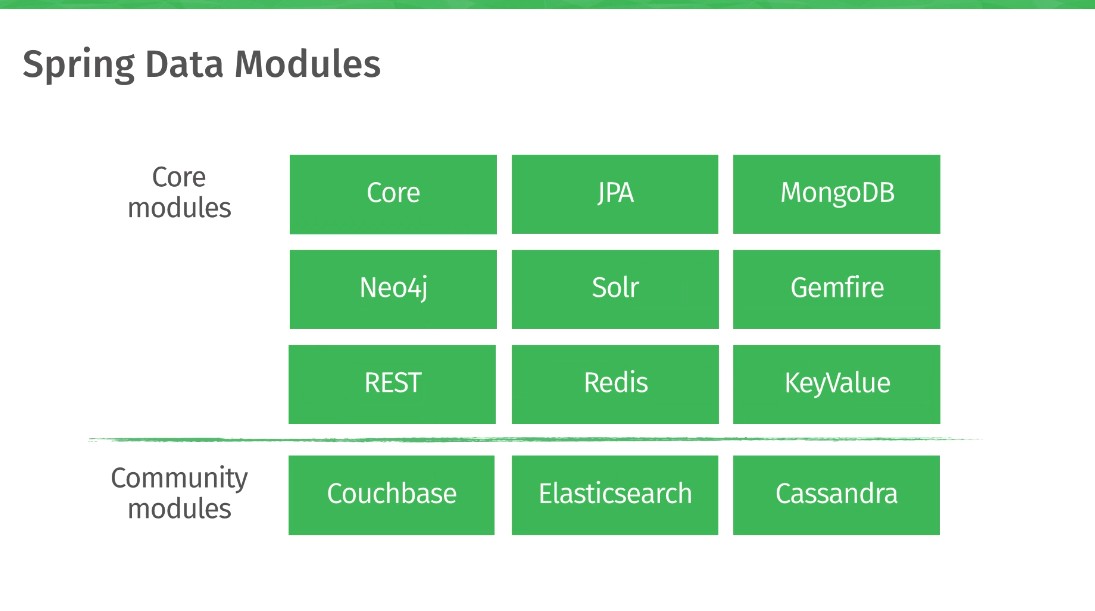Click the REST module box

coord(392,384)
